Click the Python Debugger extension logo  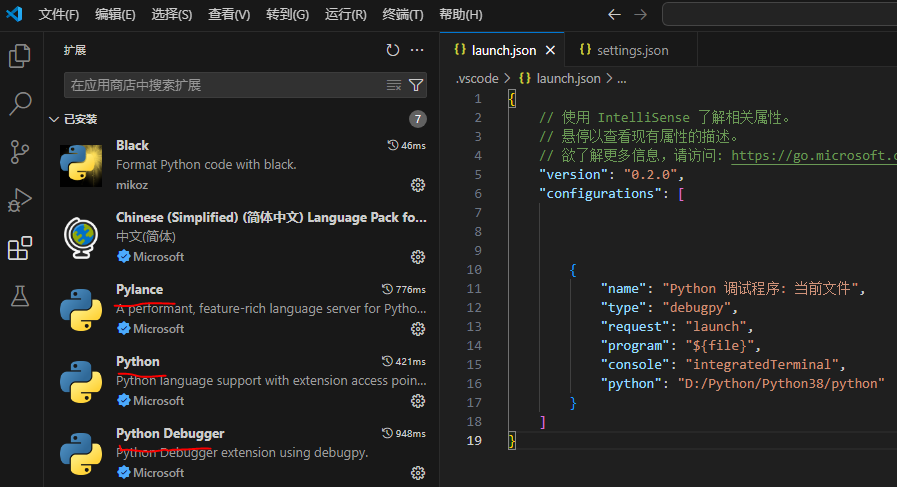pyautogui.click(x=81, y=454)
